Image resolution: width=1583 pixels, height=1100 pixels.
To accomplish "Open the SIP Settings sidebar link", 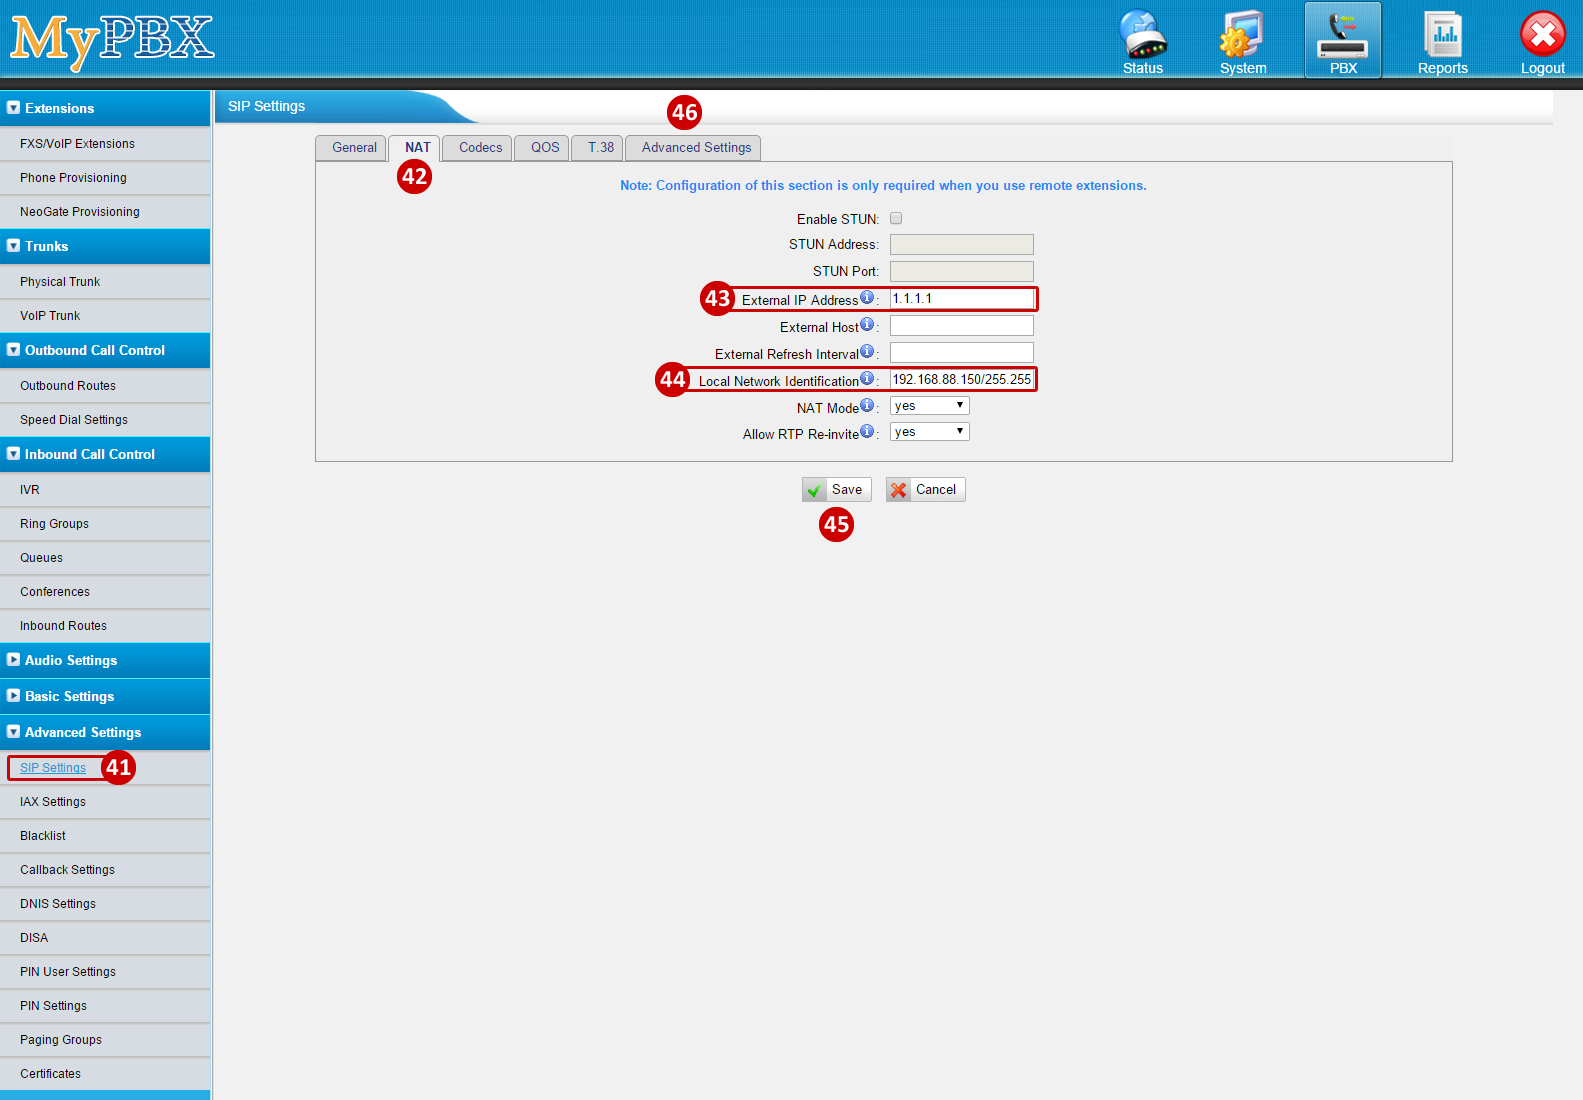I will pyautogui.click(x=53, y=768).
